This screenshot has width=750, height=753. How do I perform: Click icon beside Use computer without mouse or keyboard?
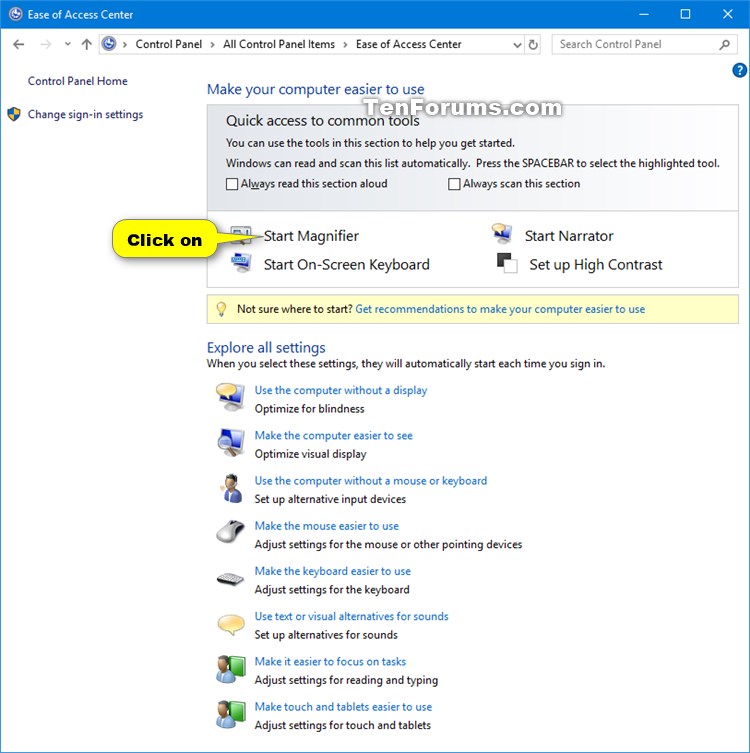coord(231,488)
